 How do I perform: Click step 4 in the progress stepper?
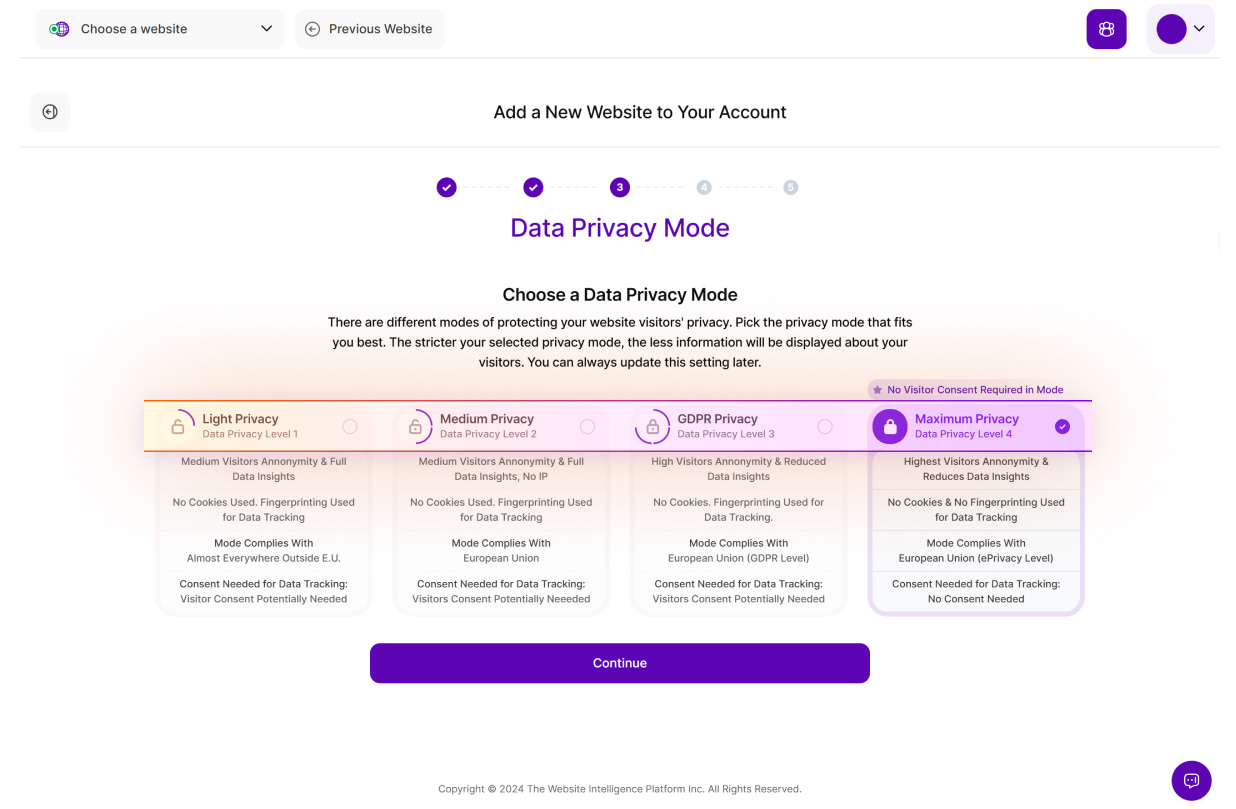[704, 187]
